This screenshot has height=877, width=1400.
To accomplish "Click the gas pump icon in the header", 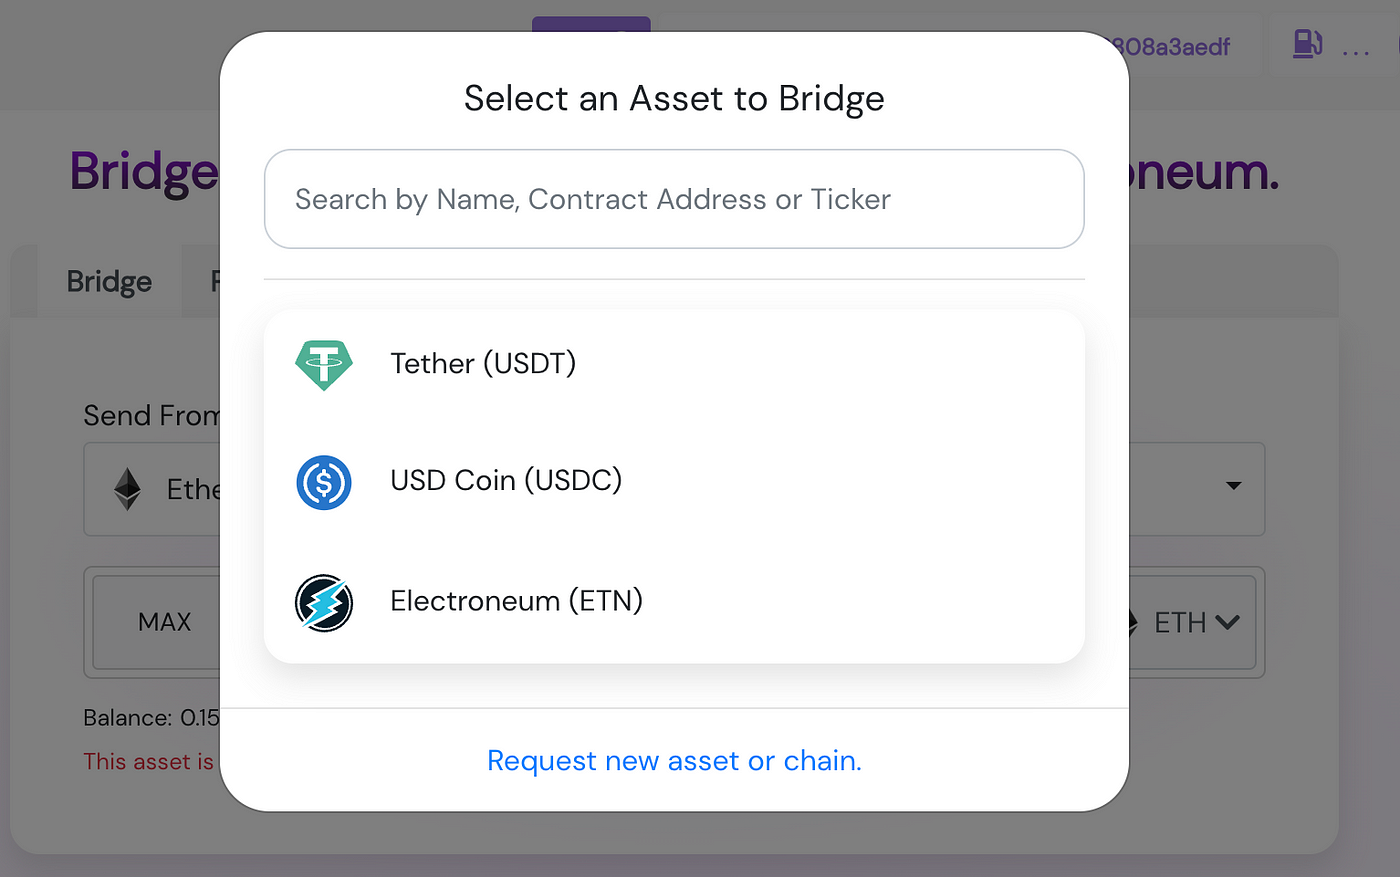I will (x=1307, y=45).
